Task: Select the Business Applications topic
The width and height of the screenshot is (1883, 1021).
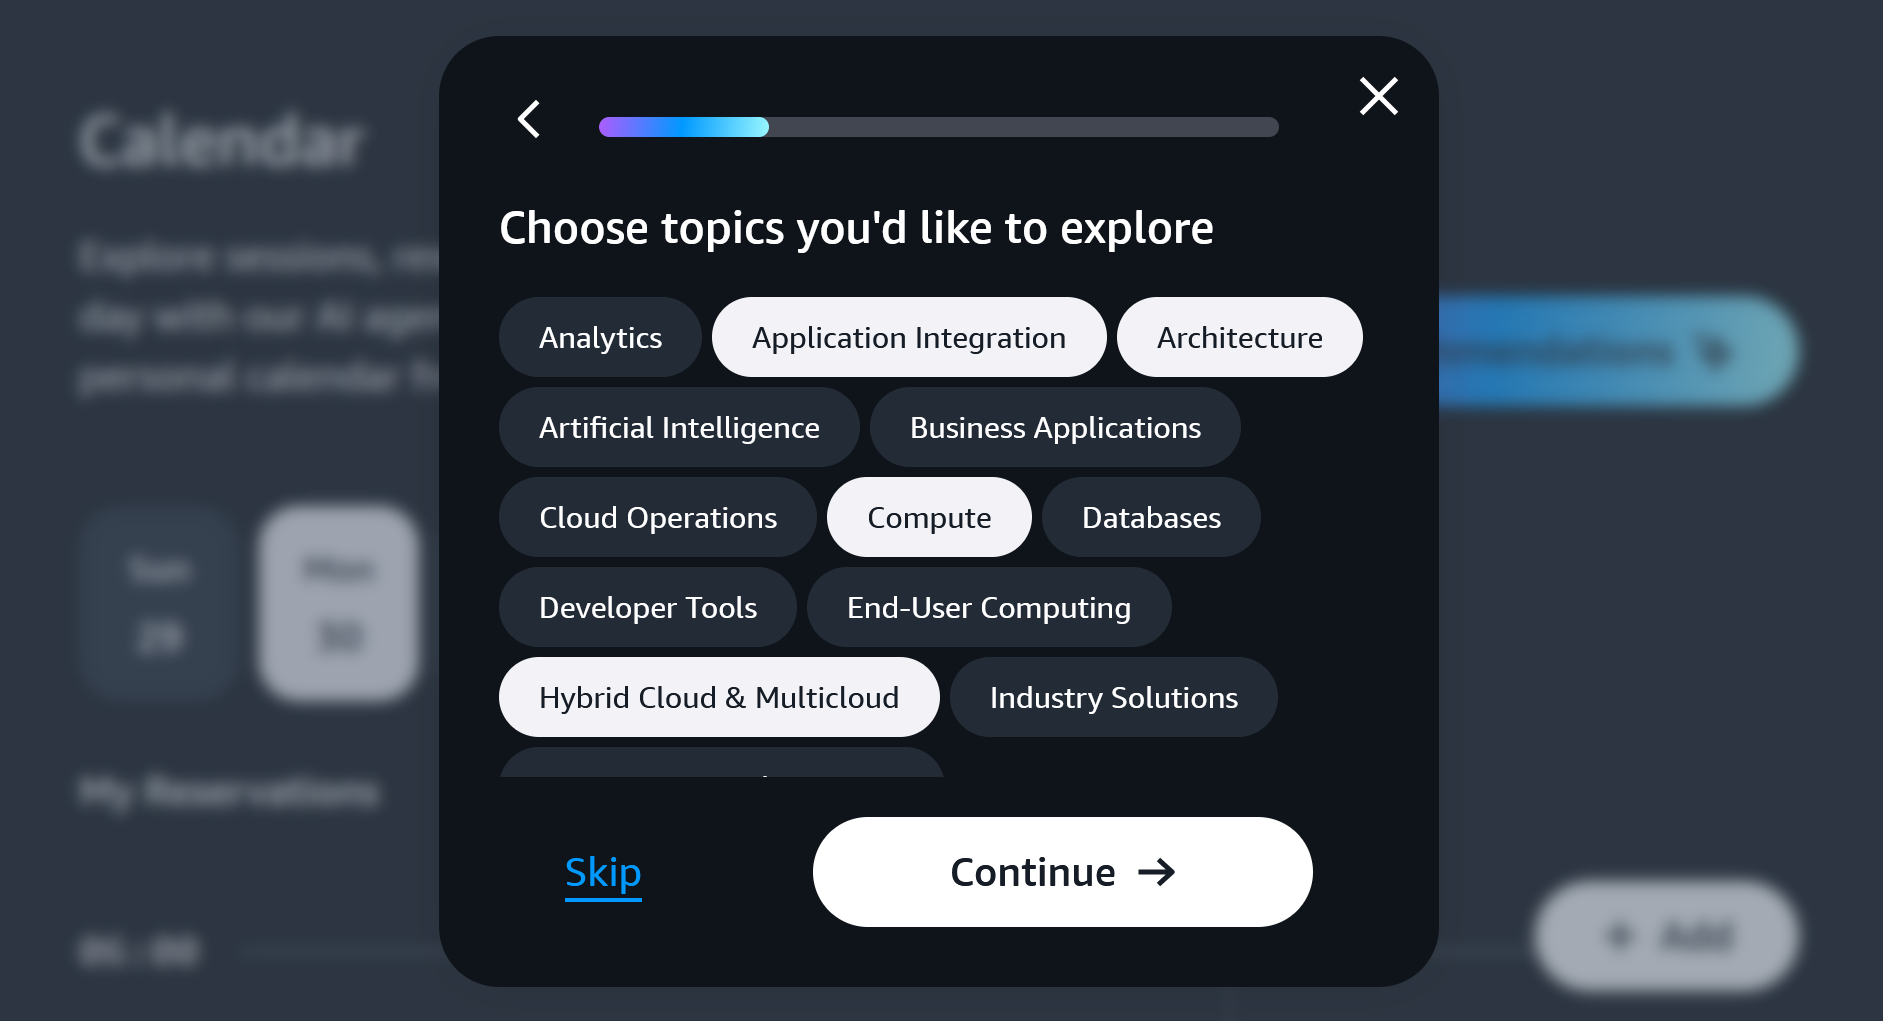Action: pyautogui.click(x=1055, y=427)
